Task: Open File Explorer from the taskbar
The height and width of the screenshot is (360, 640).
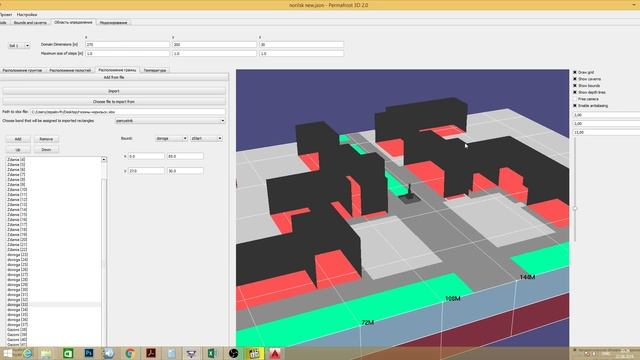Action: (46, 353)
